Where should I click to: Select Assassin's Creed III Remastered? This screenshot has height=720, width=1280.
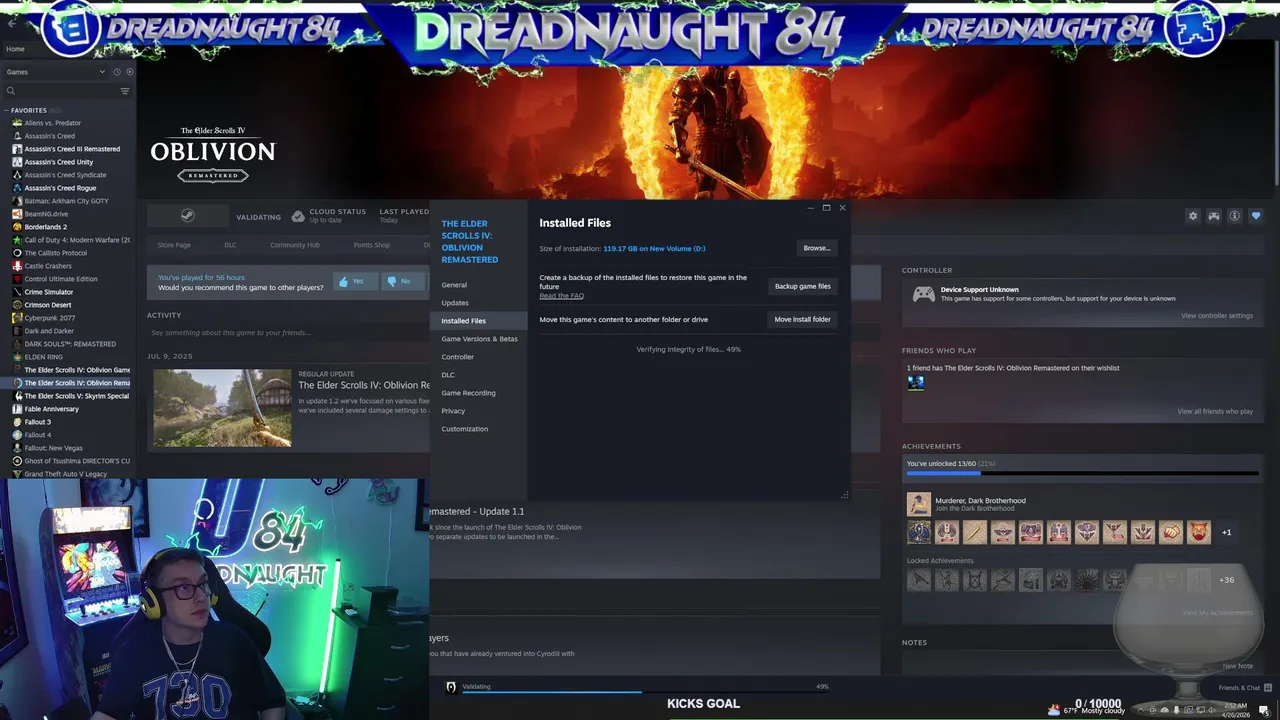(x=72, y=149)
